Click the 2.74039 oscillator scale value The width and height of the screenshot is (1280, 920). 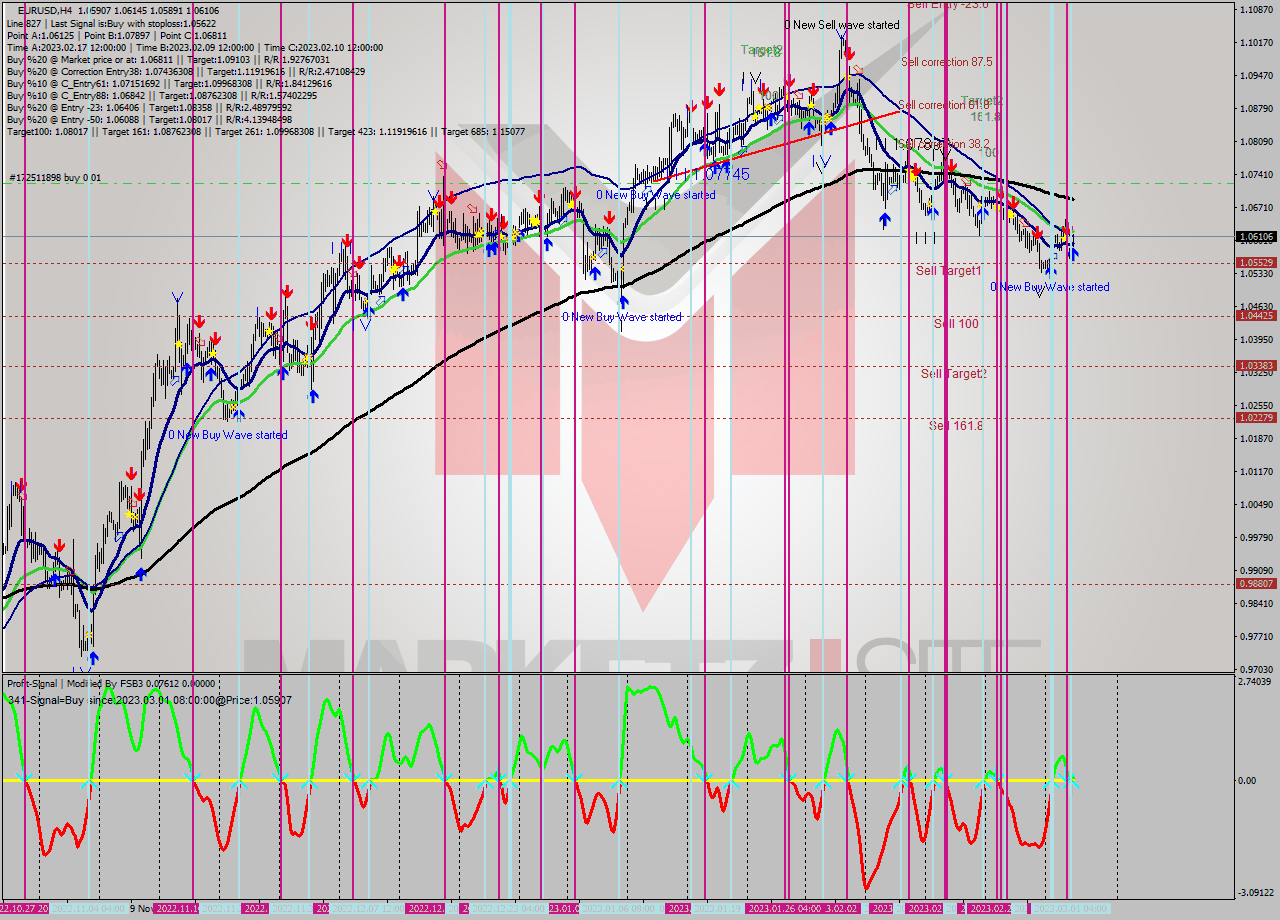(1255, 682)
